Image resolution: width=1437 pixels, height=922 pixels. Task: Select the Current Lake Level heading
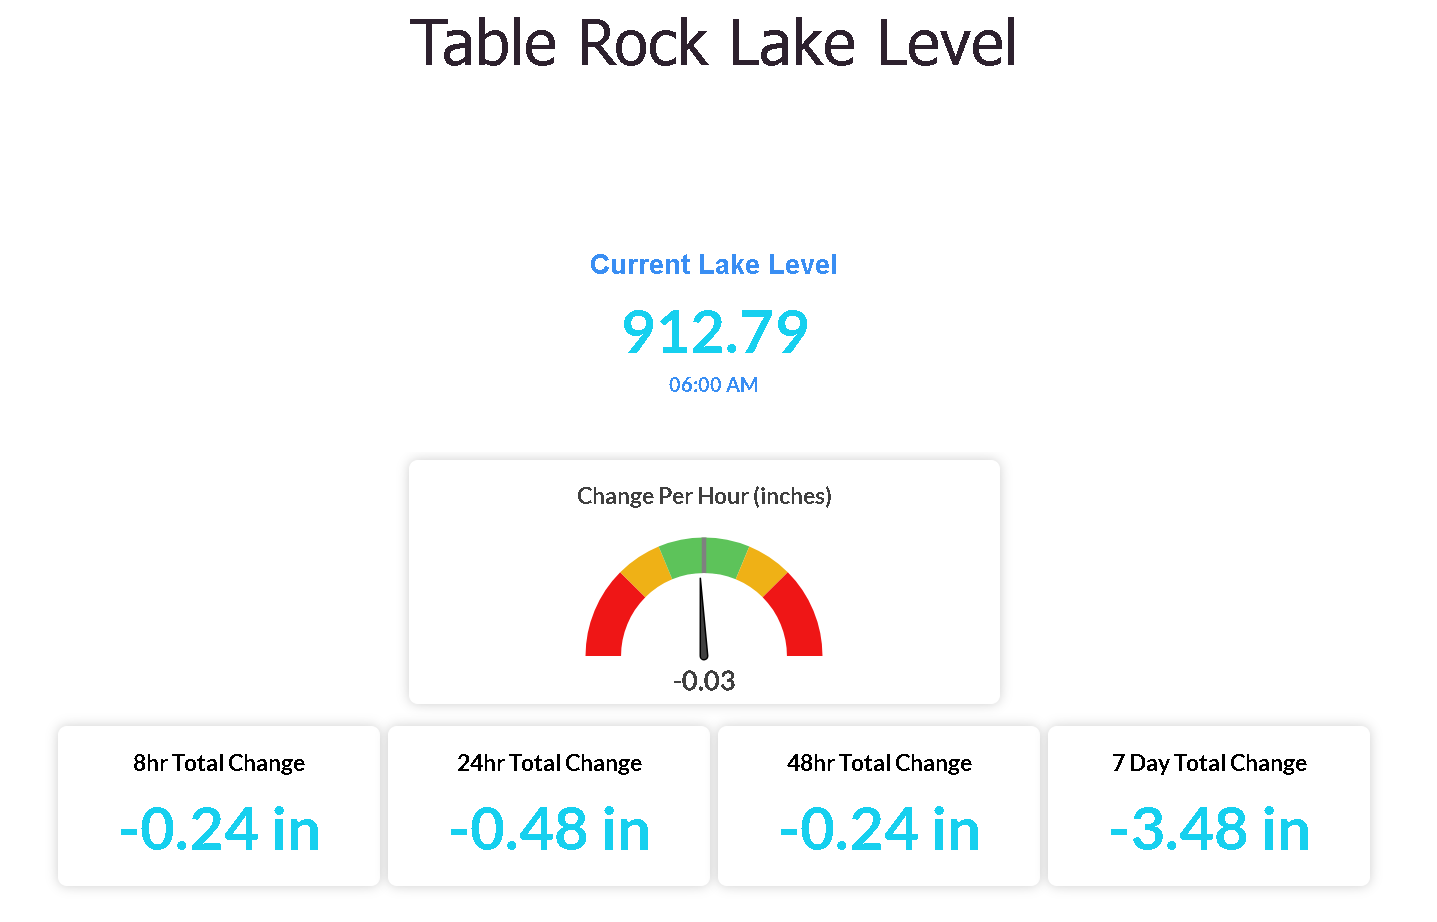[x=713, y=264]
